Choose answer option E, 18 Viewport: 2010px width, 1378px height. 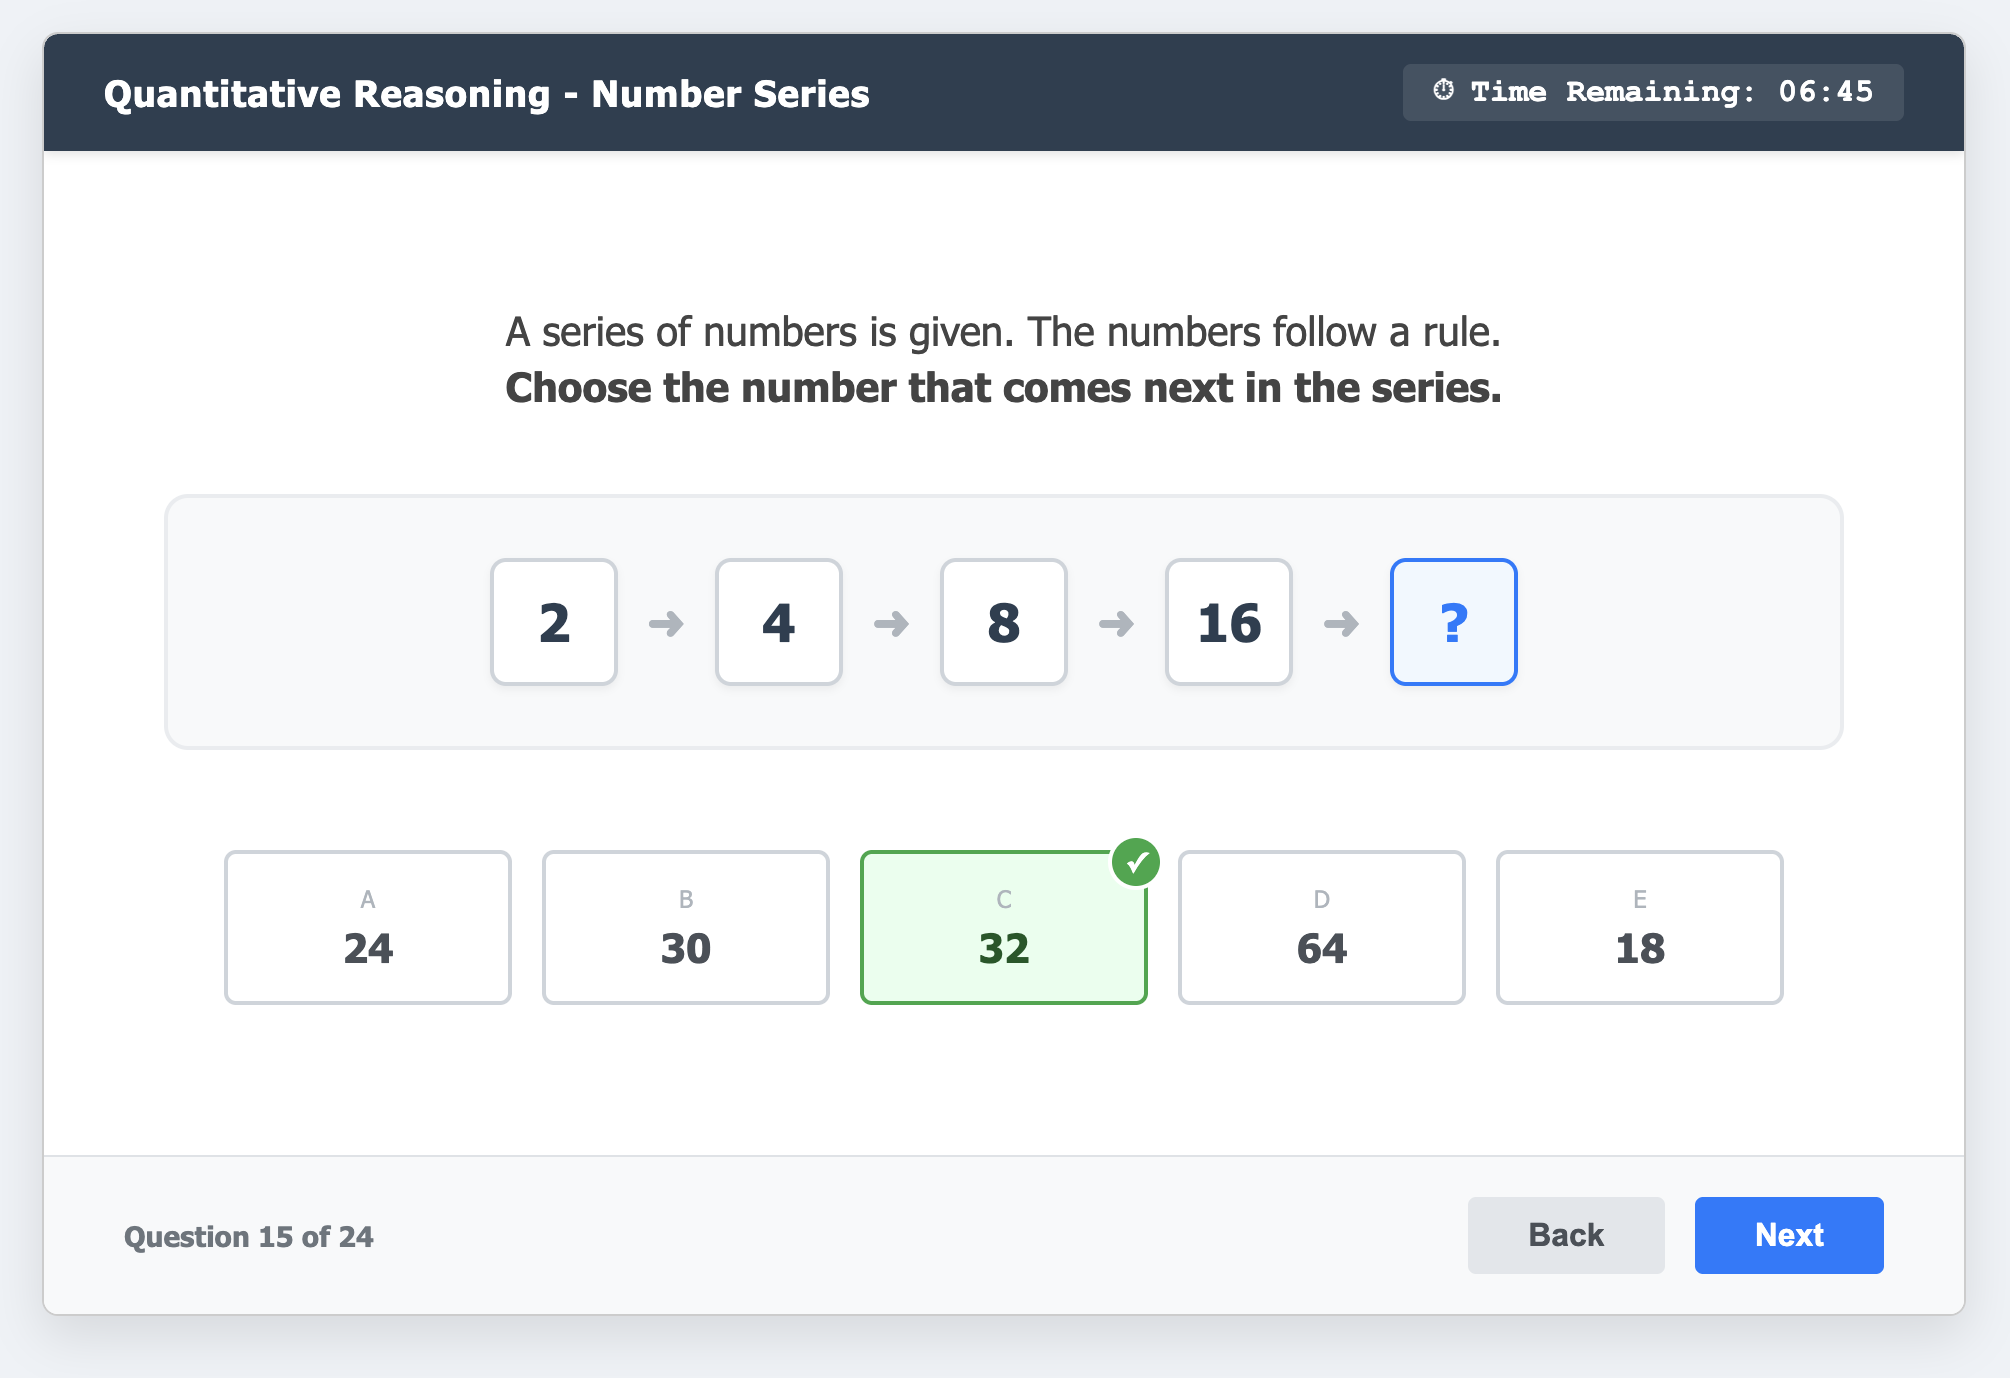click(x=1639, y=927)
